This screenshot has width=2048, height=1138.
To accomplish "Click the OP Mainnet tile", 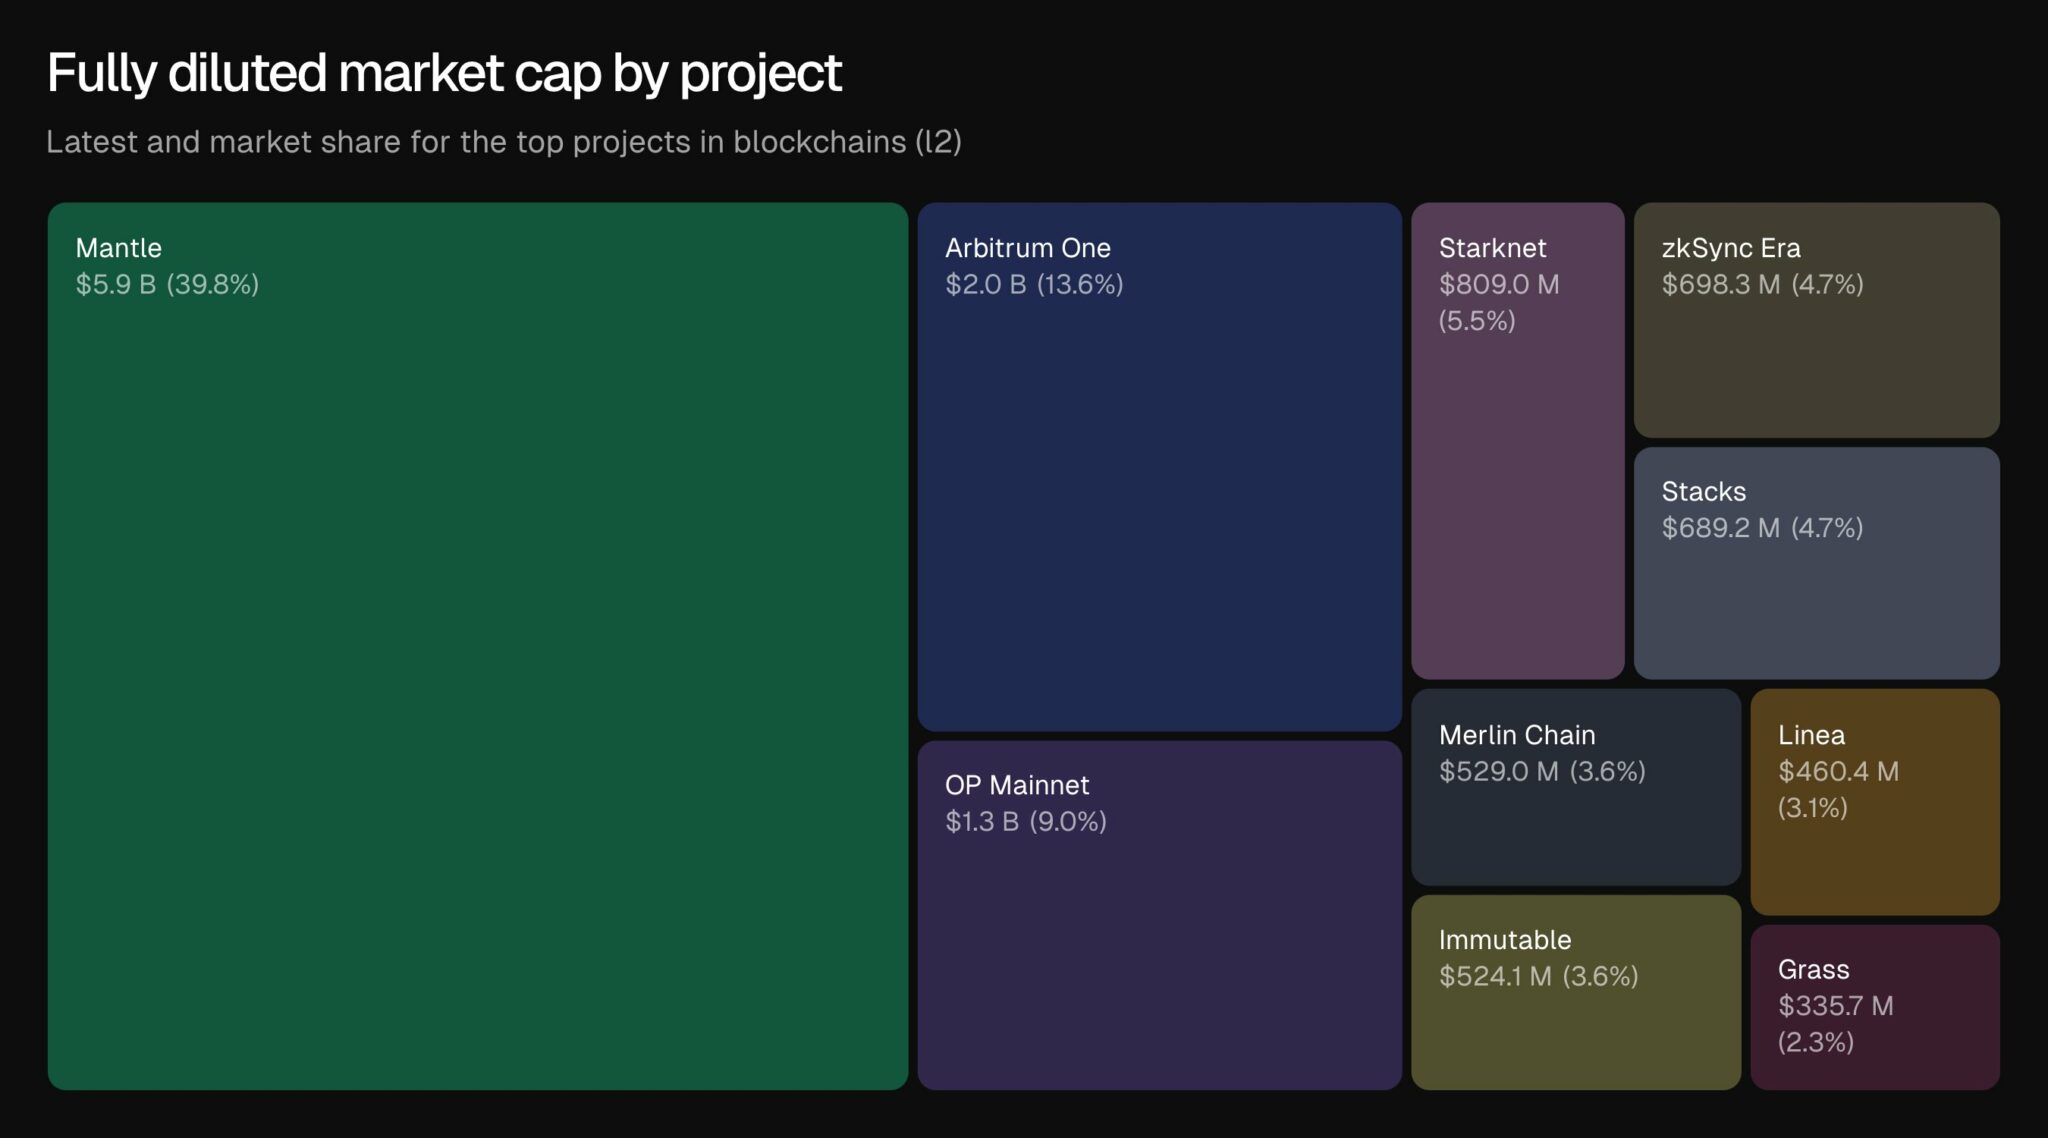I will (1159, 914).
